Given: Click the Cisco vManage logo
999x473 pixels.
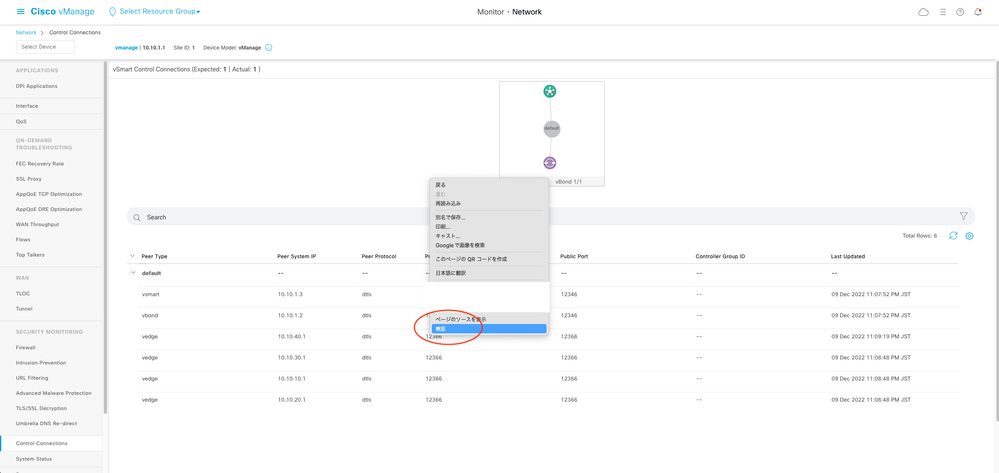Looking at the screenshot, I should point(62,11).
